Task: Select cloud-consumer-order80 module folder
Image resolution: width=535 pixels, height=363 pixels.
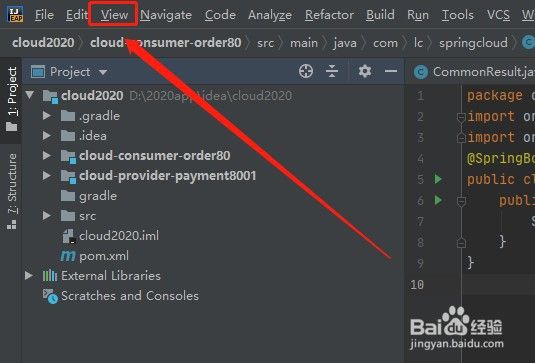Action: 155,156
